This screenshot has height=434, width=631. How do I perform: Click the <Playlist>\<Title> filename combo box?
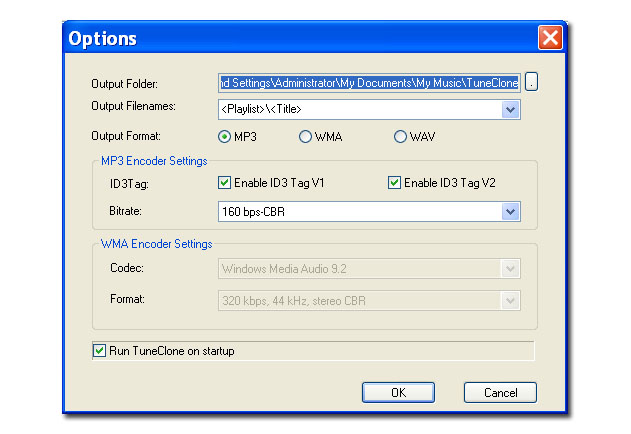coord(369,110)
